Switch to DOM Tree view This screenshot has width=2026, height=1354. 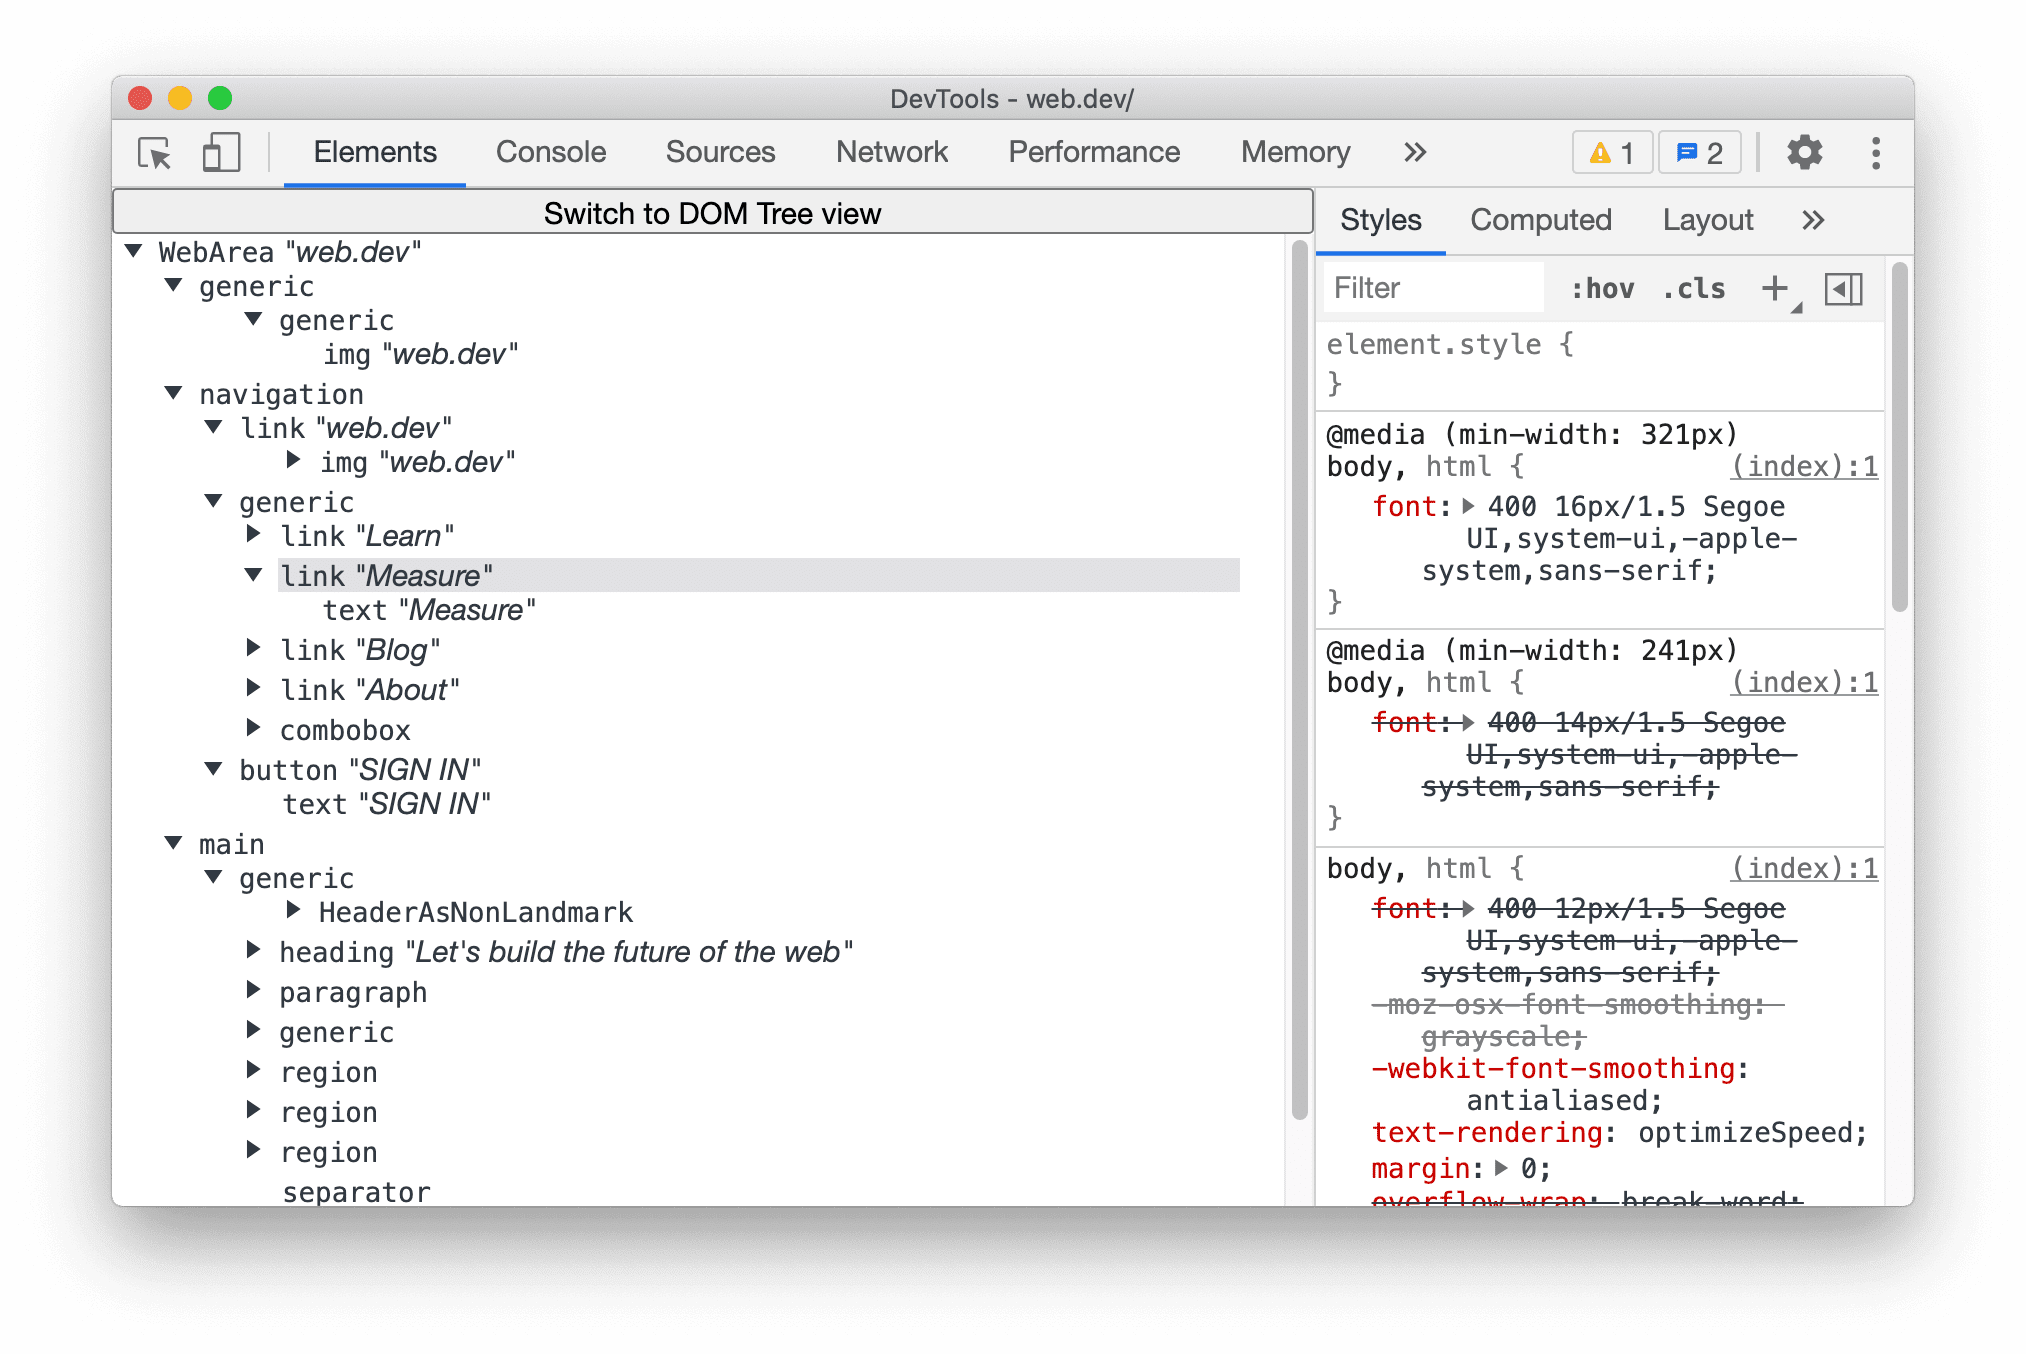(710, 212)
